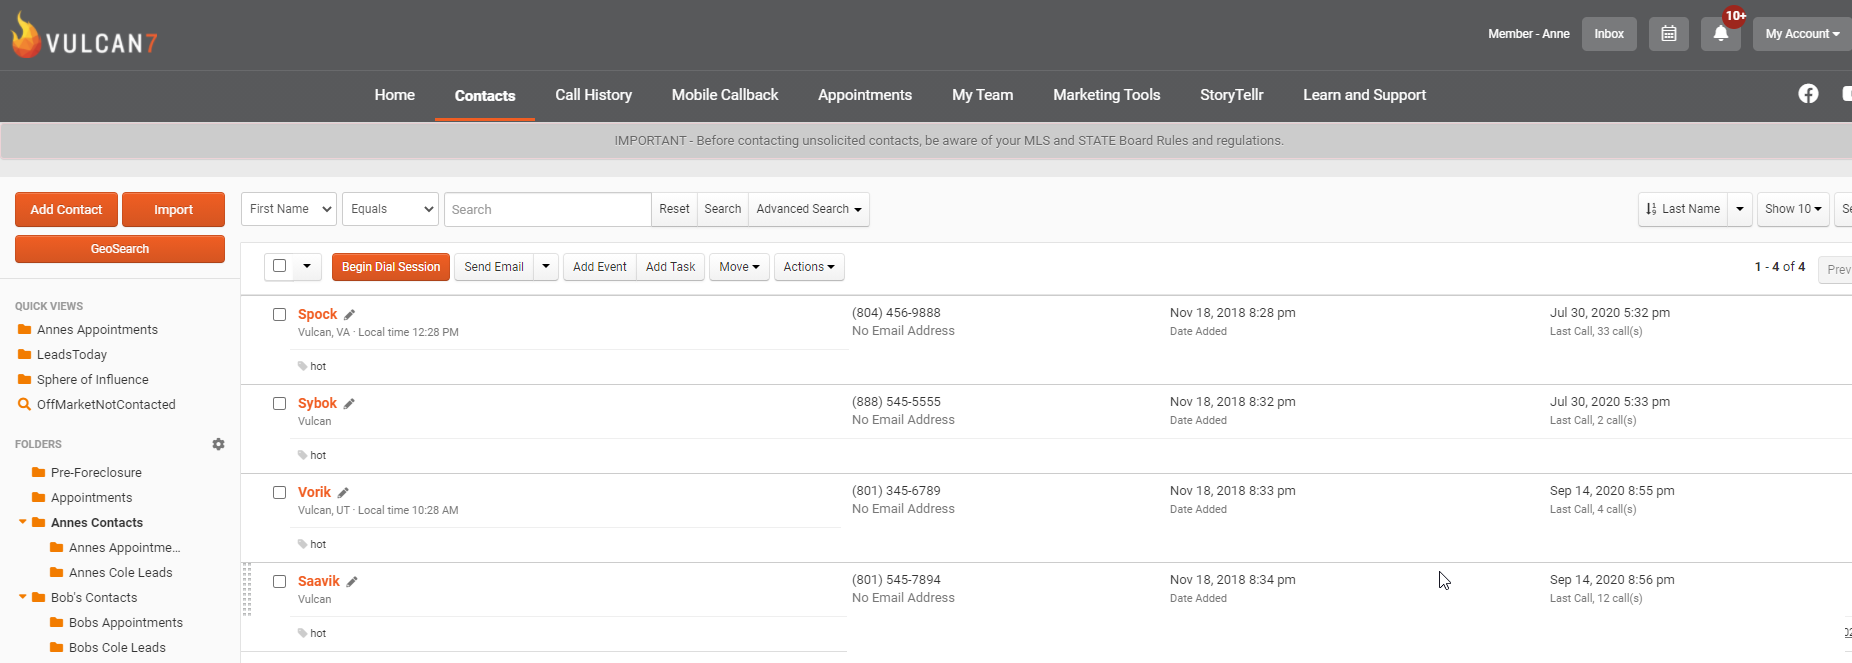Click the Inbox button
1852x663 pixels.
pos(1609,34)
